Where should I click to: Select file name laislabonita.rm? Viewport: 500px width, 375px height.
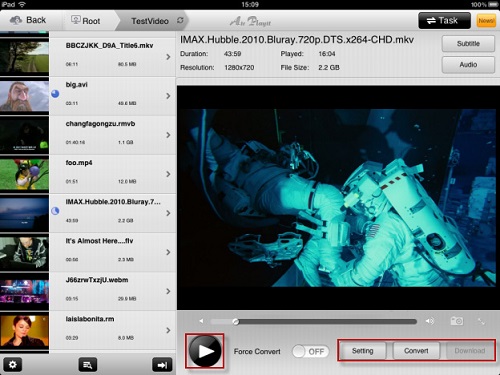[x=90, y=319]
